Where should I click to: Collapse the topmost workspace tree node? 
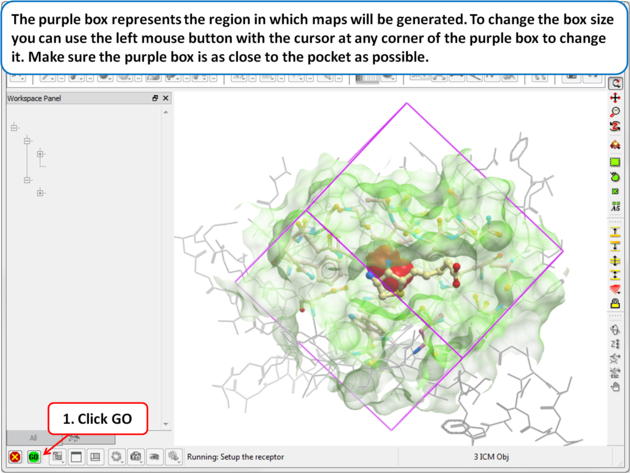(x=14, y=127)
